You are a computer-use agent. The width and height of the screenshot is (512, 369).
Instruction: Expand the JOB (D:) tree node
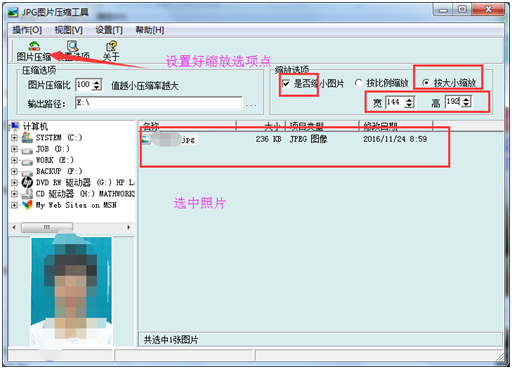coord(14,149)
